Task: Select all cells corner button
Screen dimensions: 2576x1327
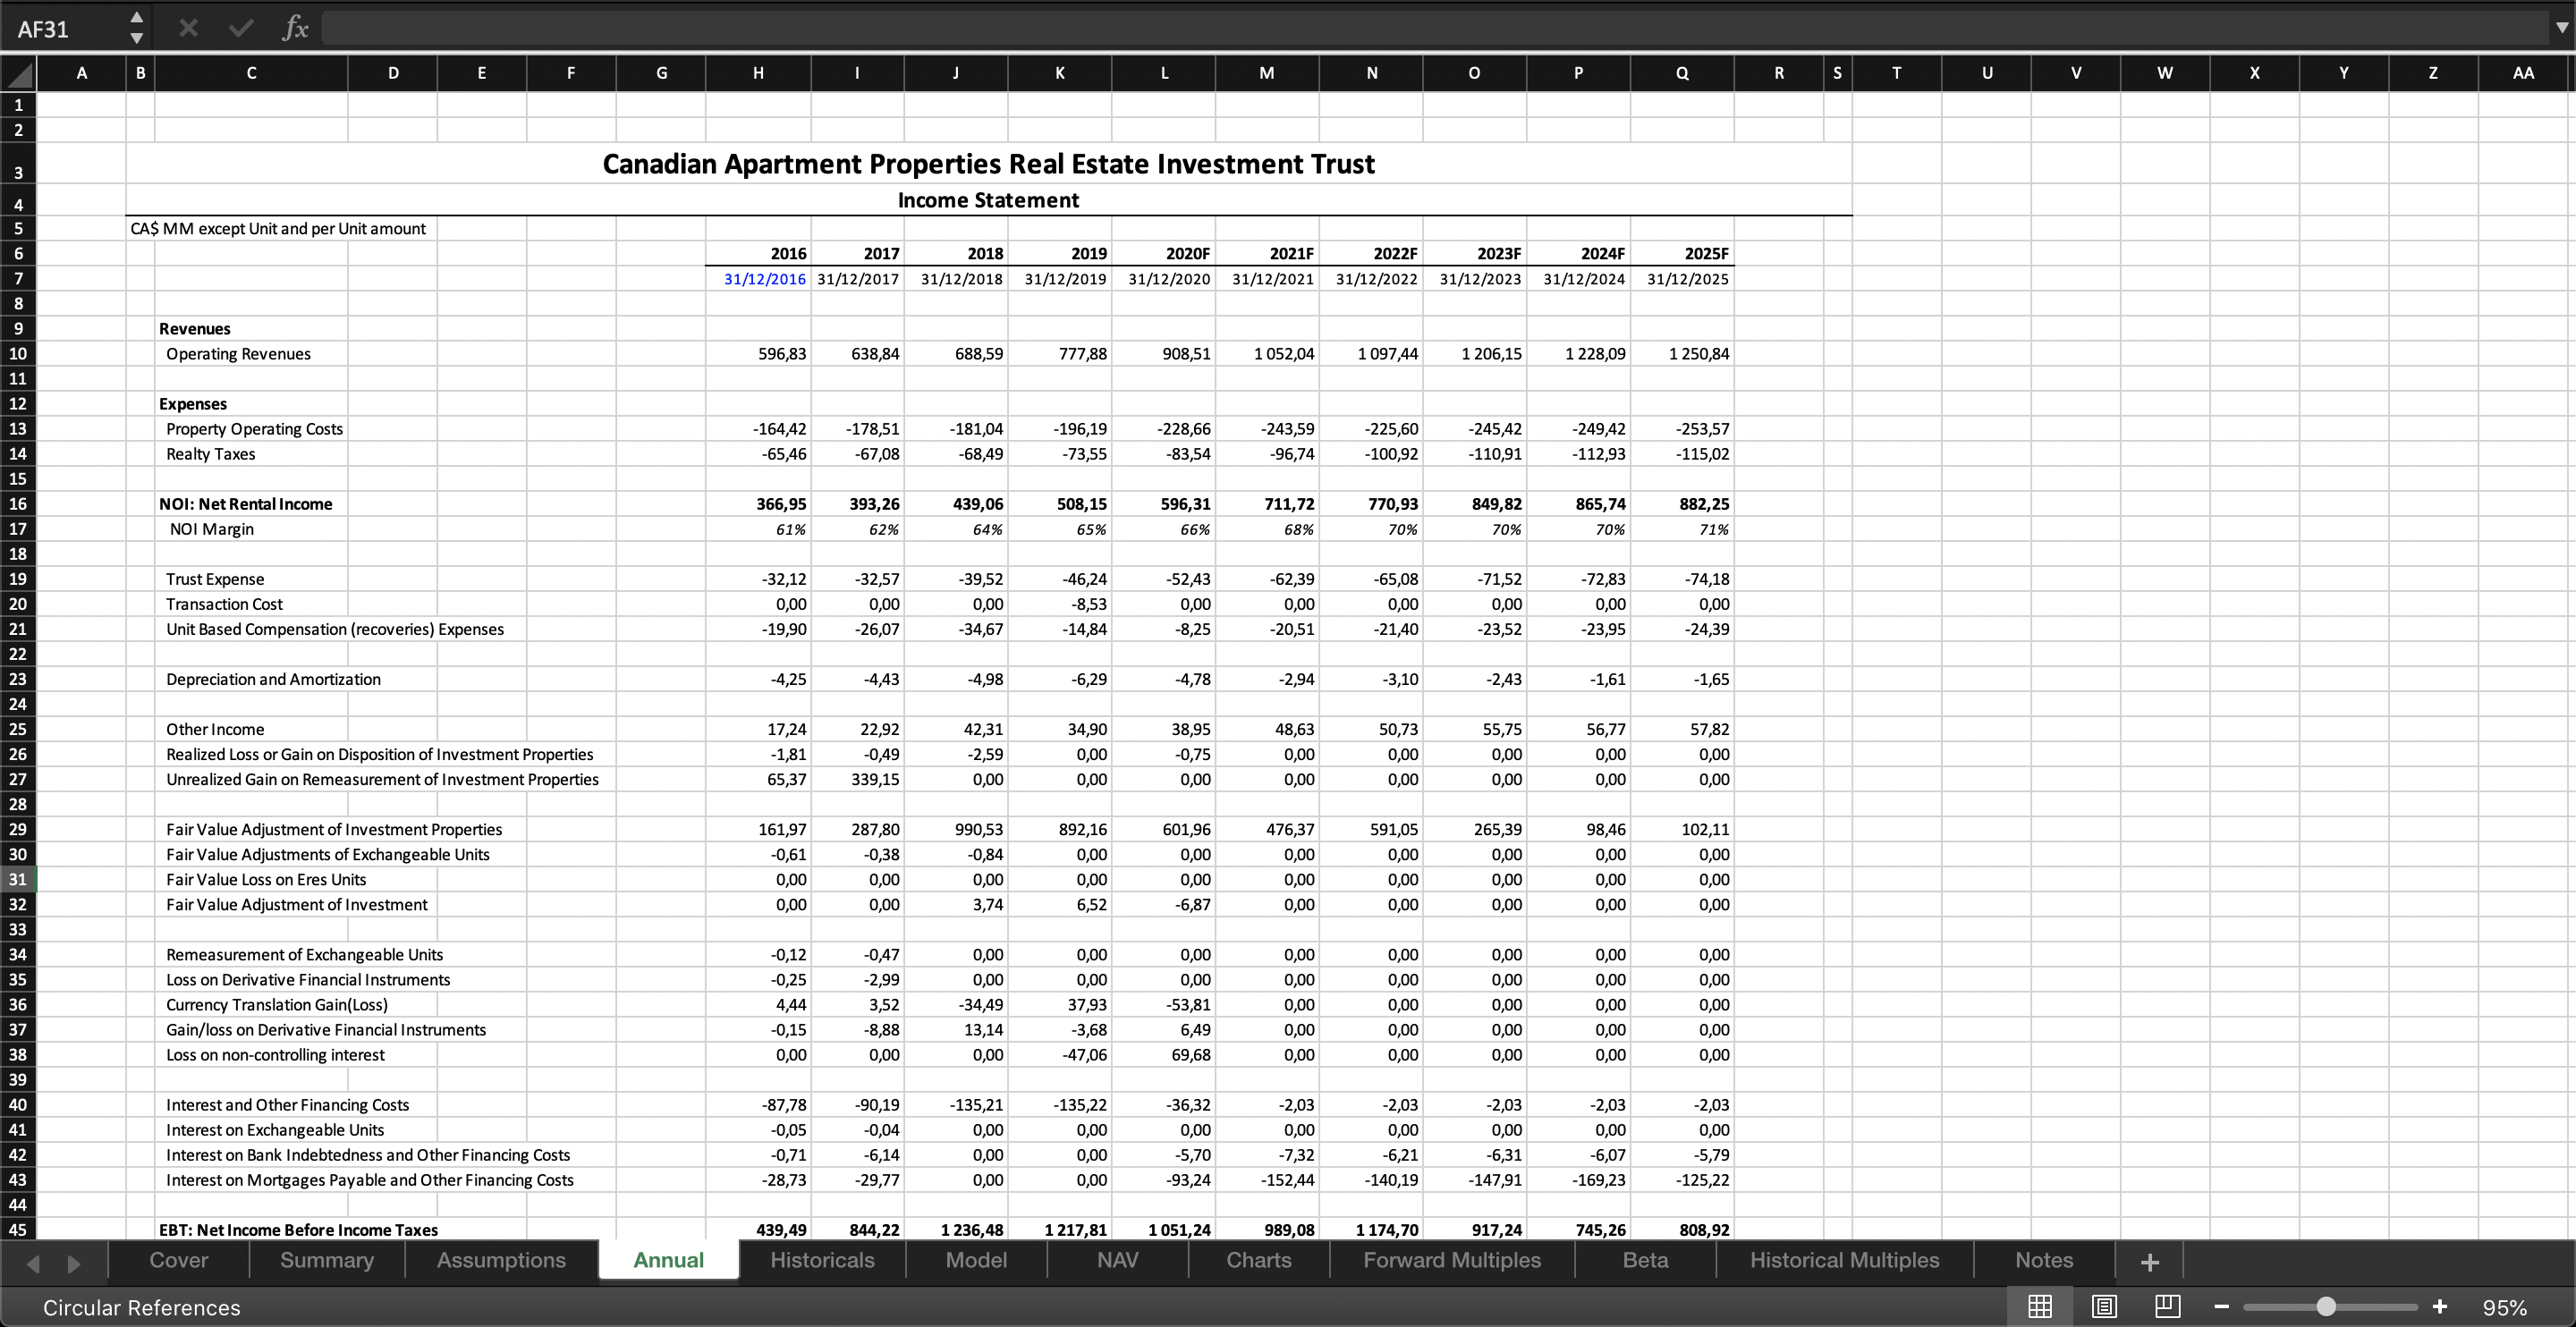Action: click(18, 73)
